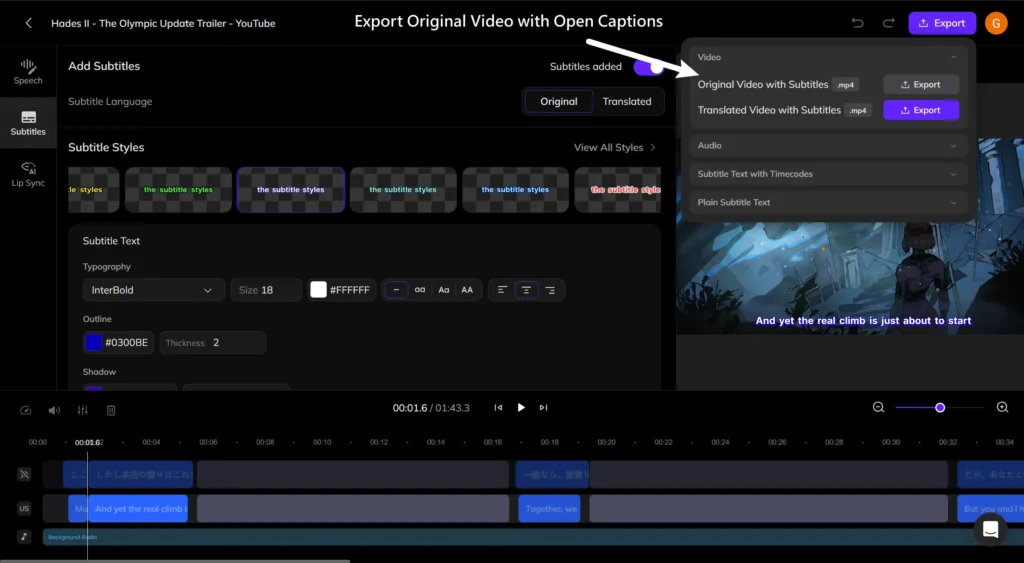
Task: Click the video preview subtitle text
Action: click(x=863, y=321)
